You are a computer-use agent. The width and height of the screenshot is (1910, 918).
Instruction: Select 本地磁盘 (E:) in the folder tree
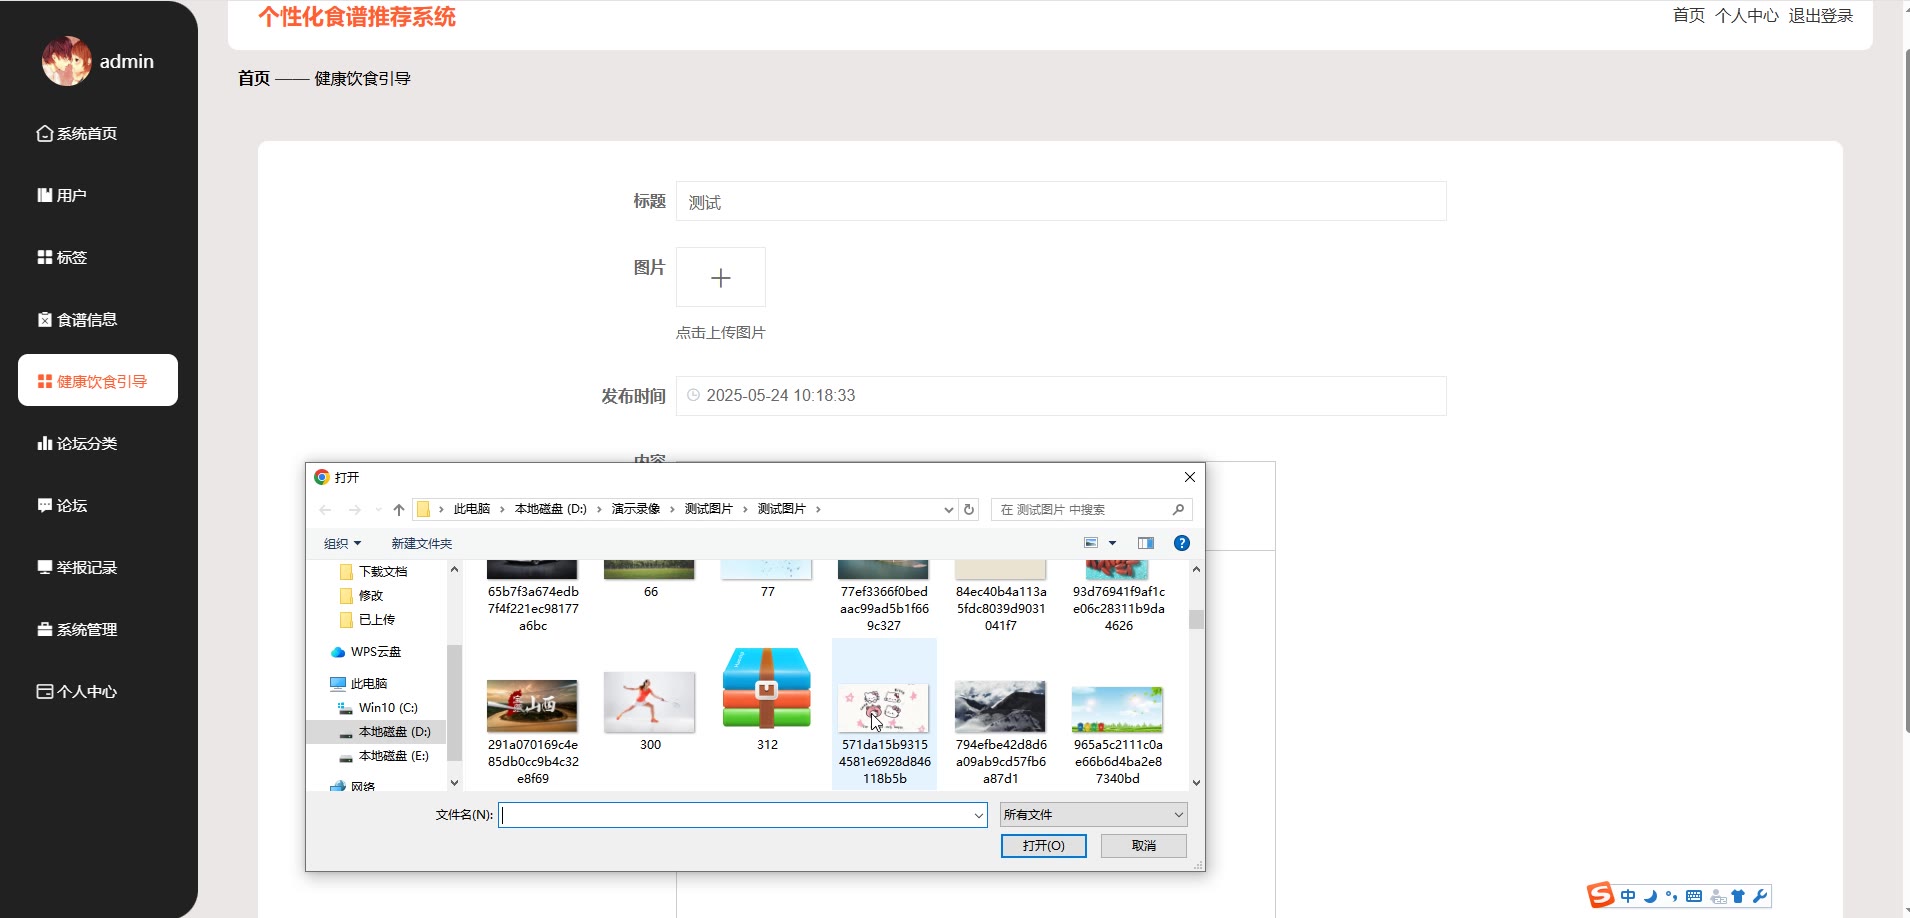pos(393,756)
